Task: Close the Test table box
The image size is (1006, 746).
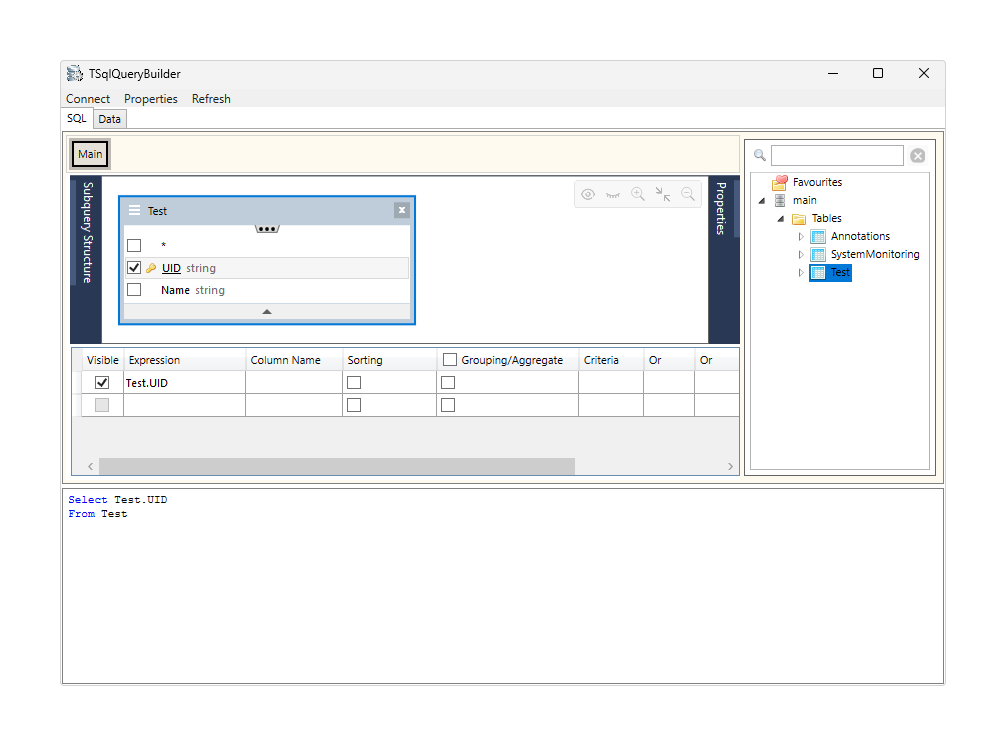Action: 401,210
